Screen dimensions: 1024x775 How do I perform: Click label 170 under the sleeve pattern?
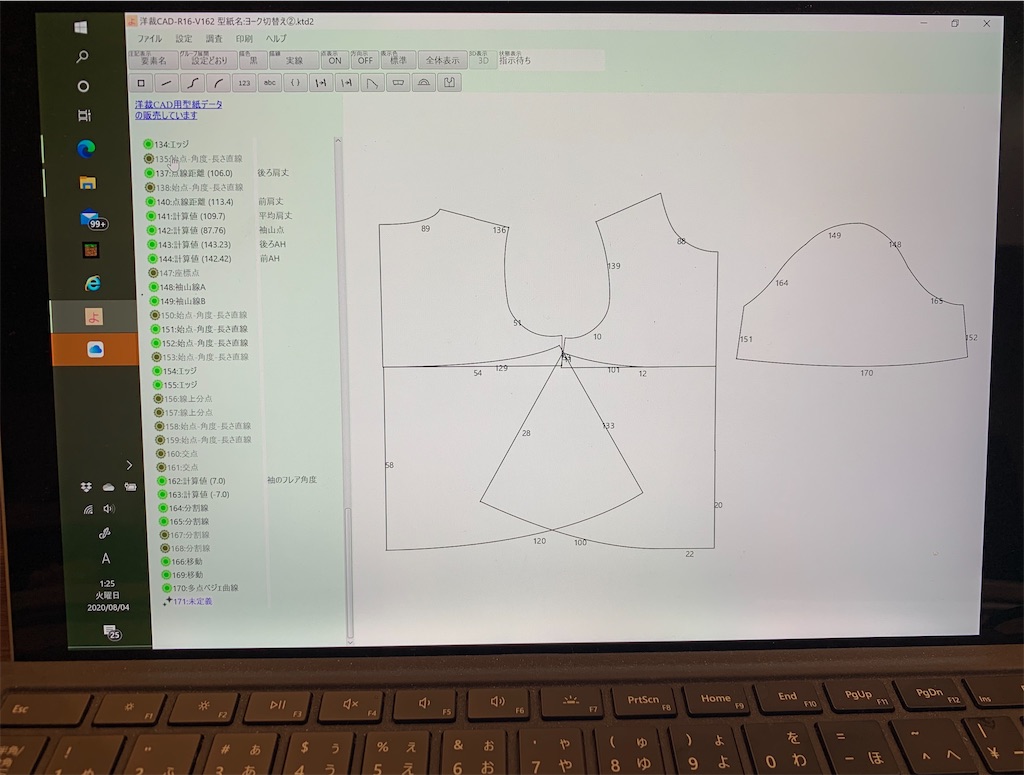[867, 373]
